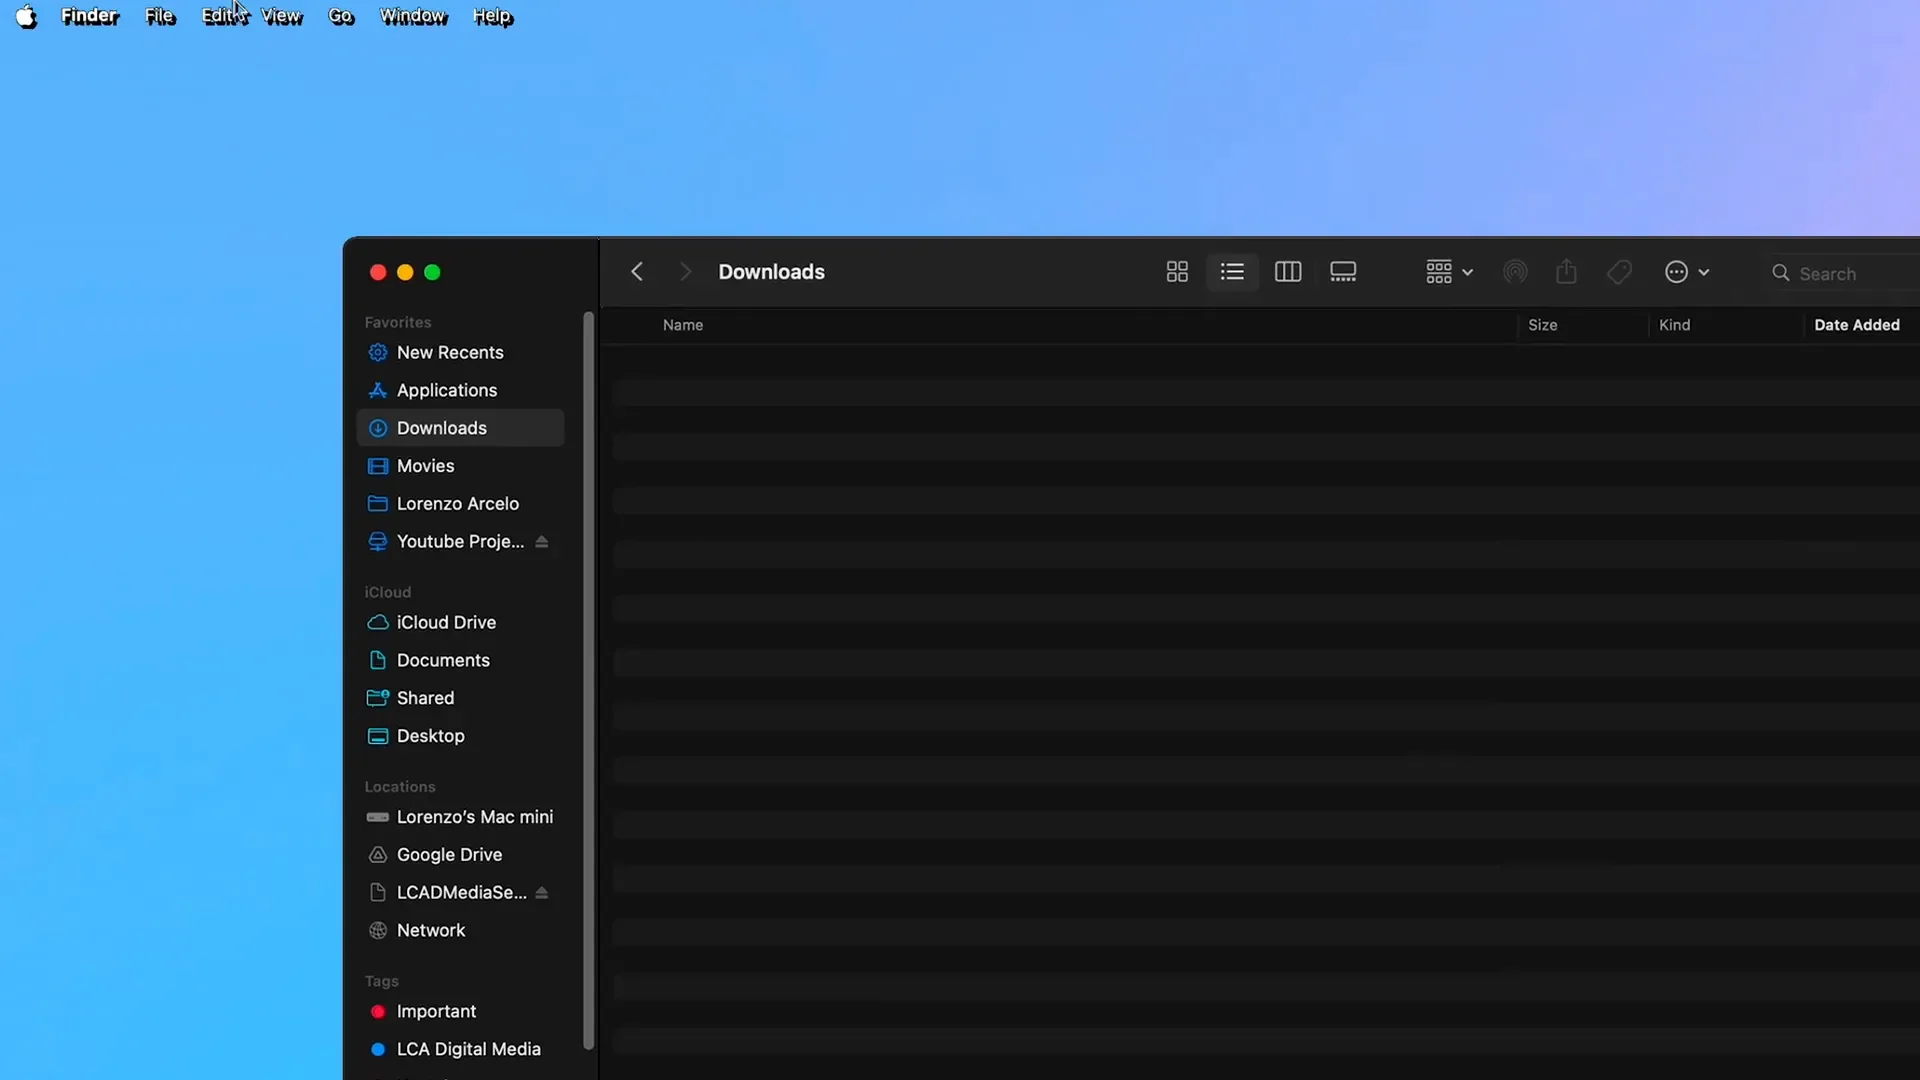Open Shared in sidebar
This screenshot has width=1920, height=1080.
point(461,698)
